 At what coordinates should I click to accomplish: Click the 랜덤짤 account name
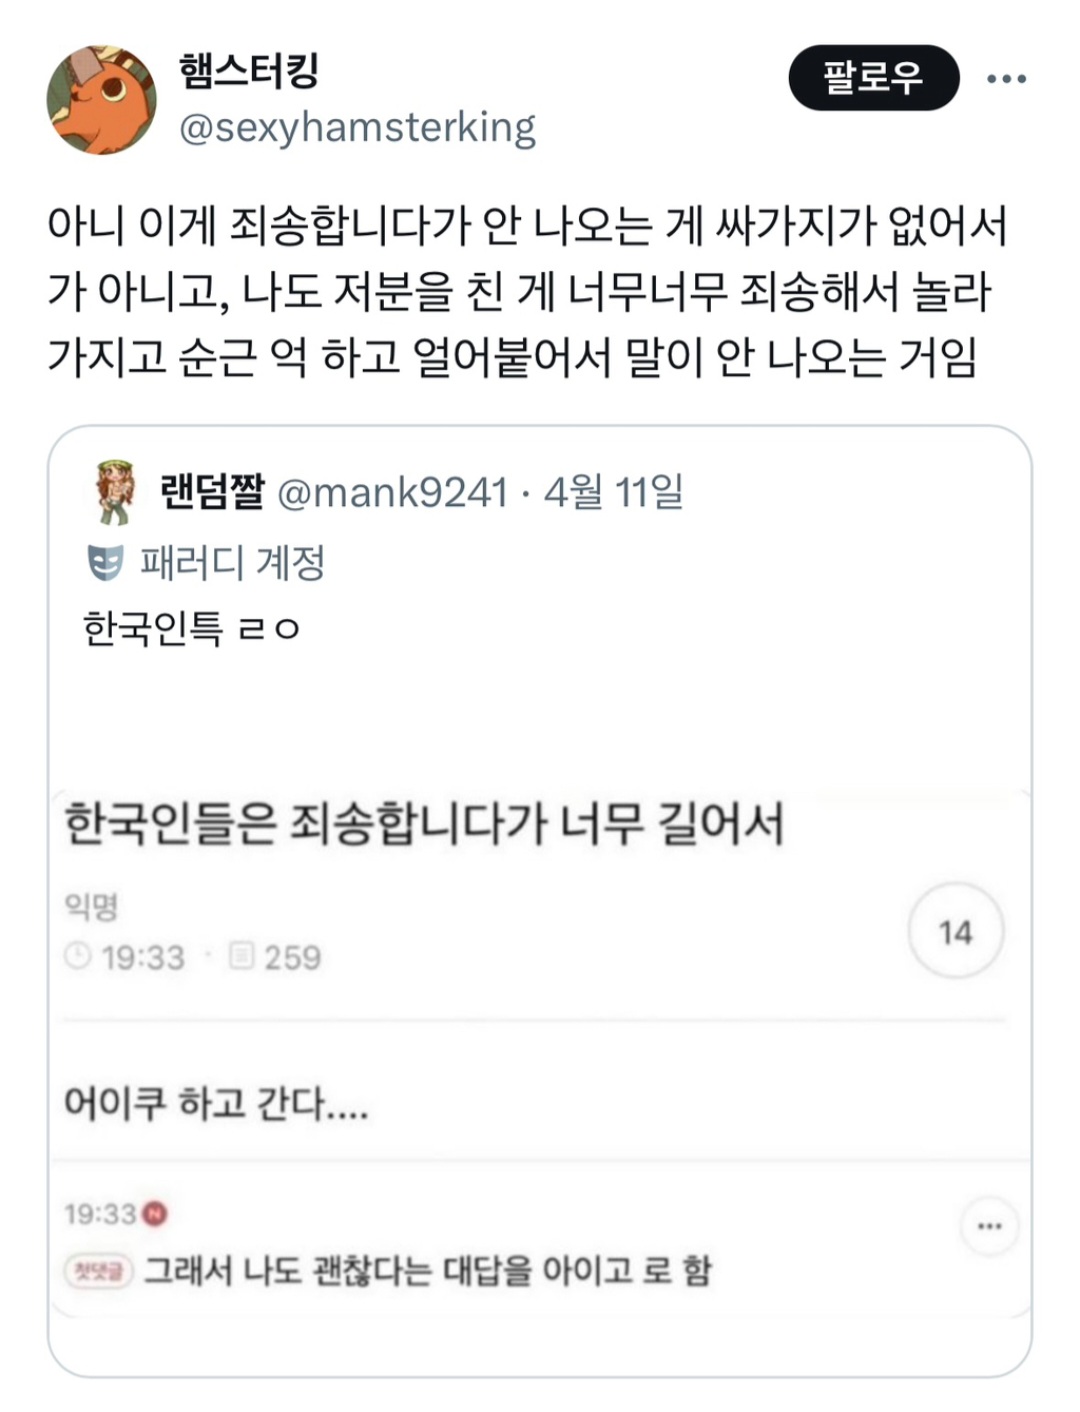(x=212, y=491)
